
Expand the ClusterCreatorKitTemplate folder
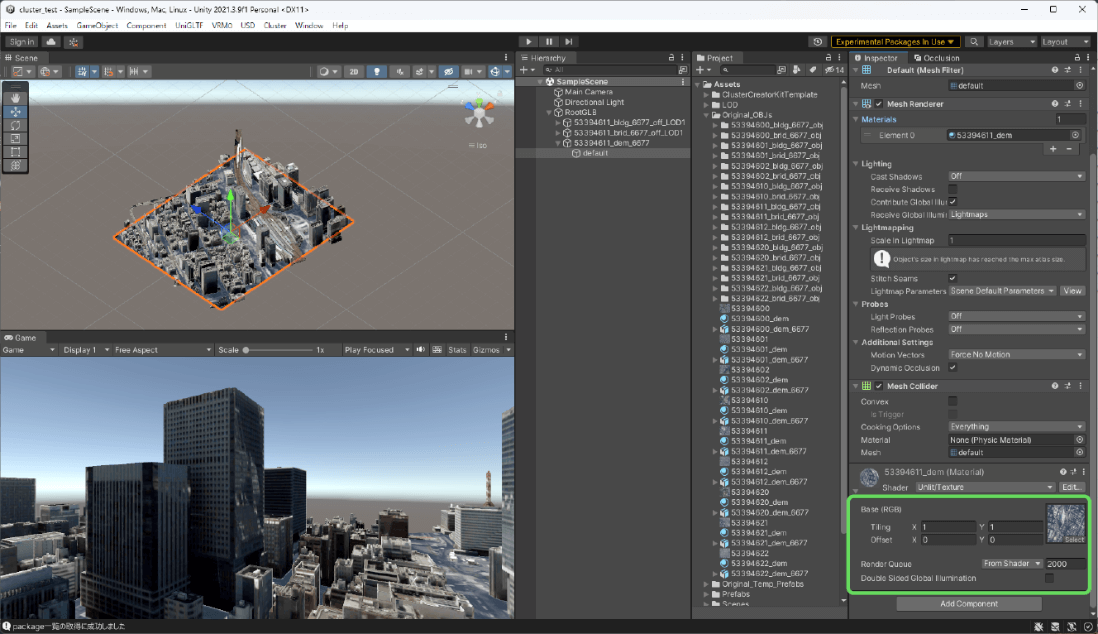click(708, 95)
